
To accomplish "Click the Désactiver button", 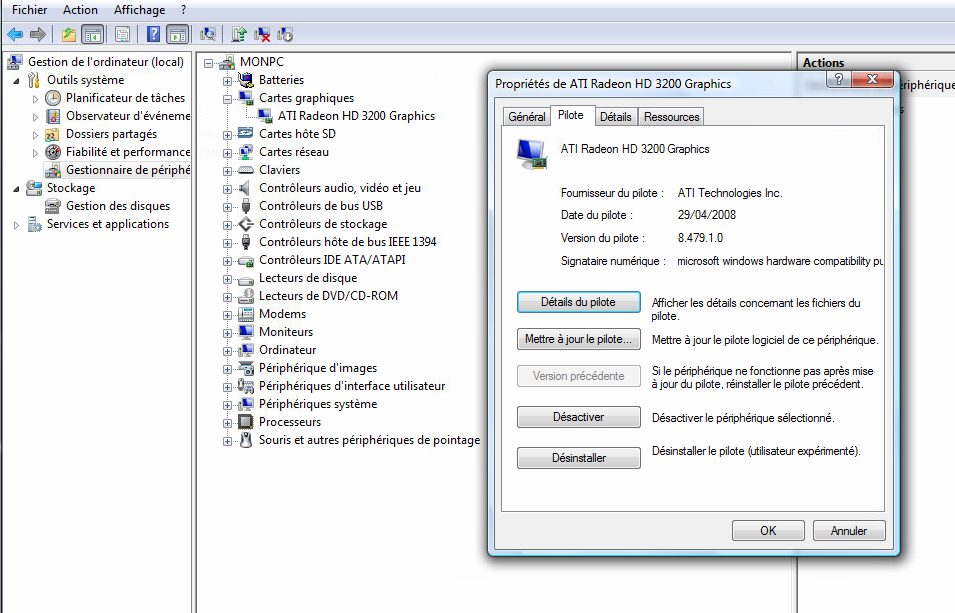I will pyautogui.click(x=579, y=417).
